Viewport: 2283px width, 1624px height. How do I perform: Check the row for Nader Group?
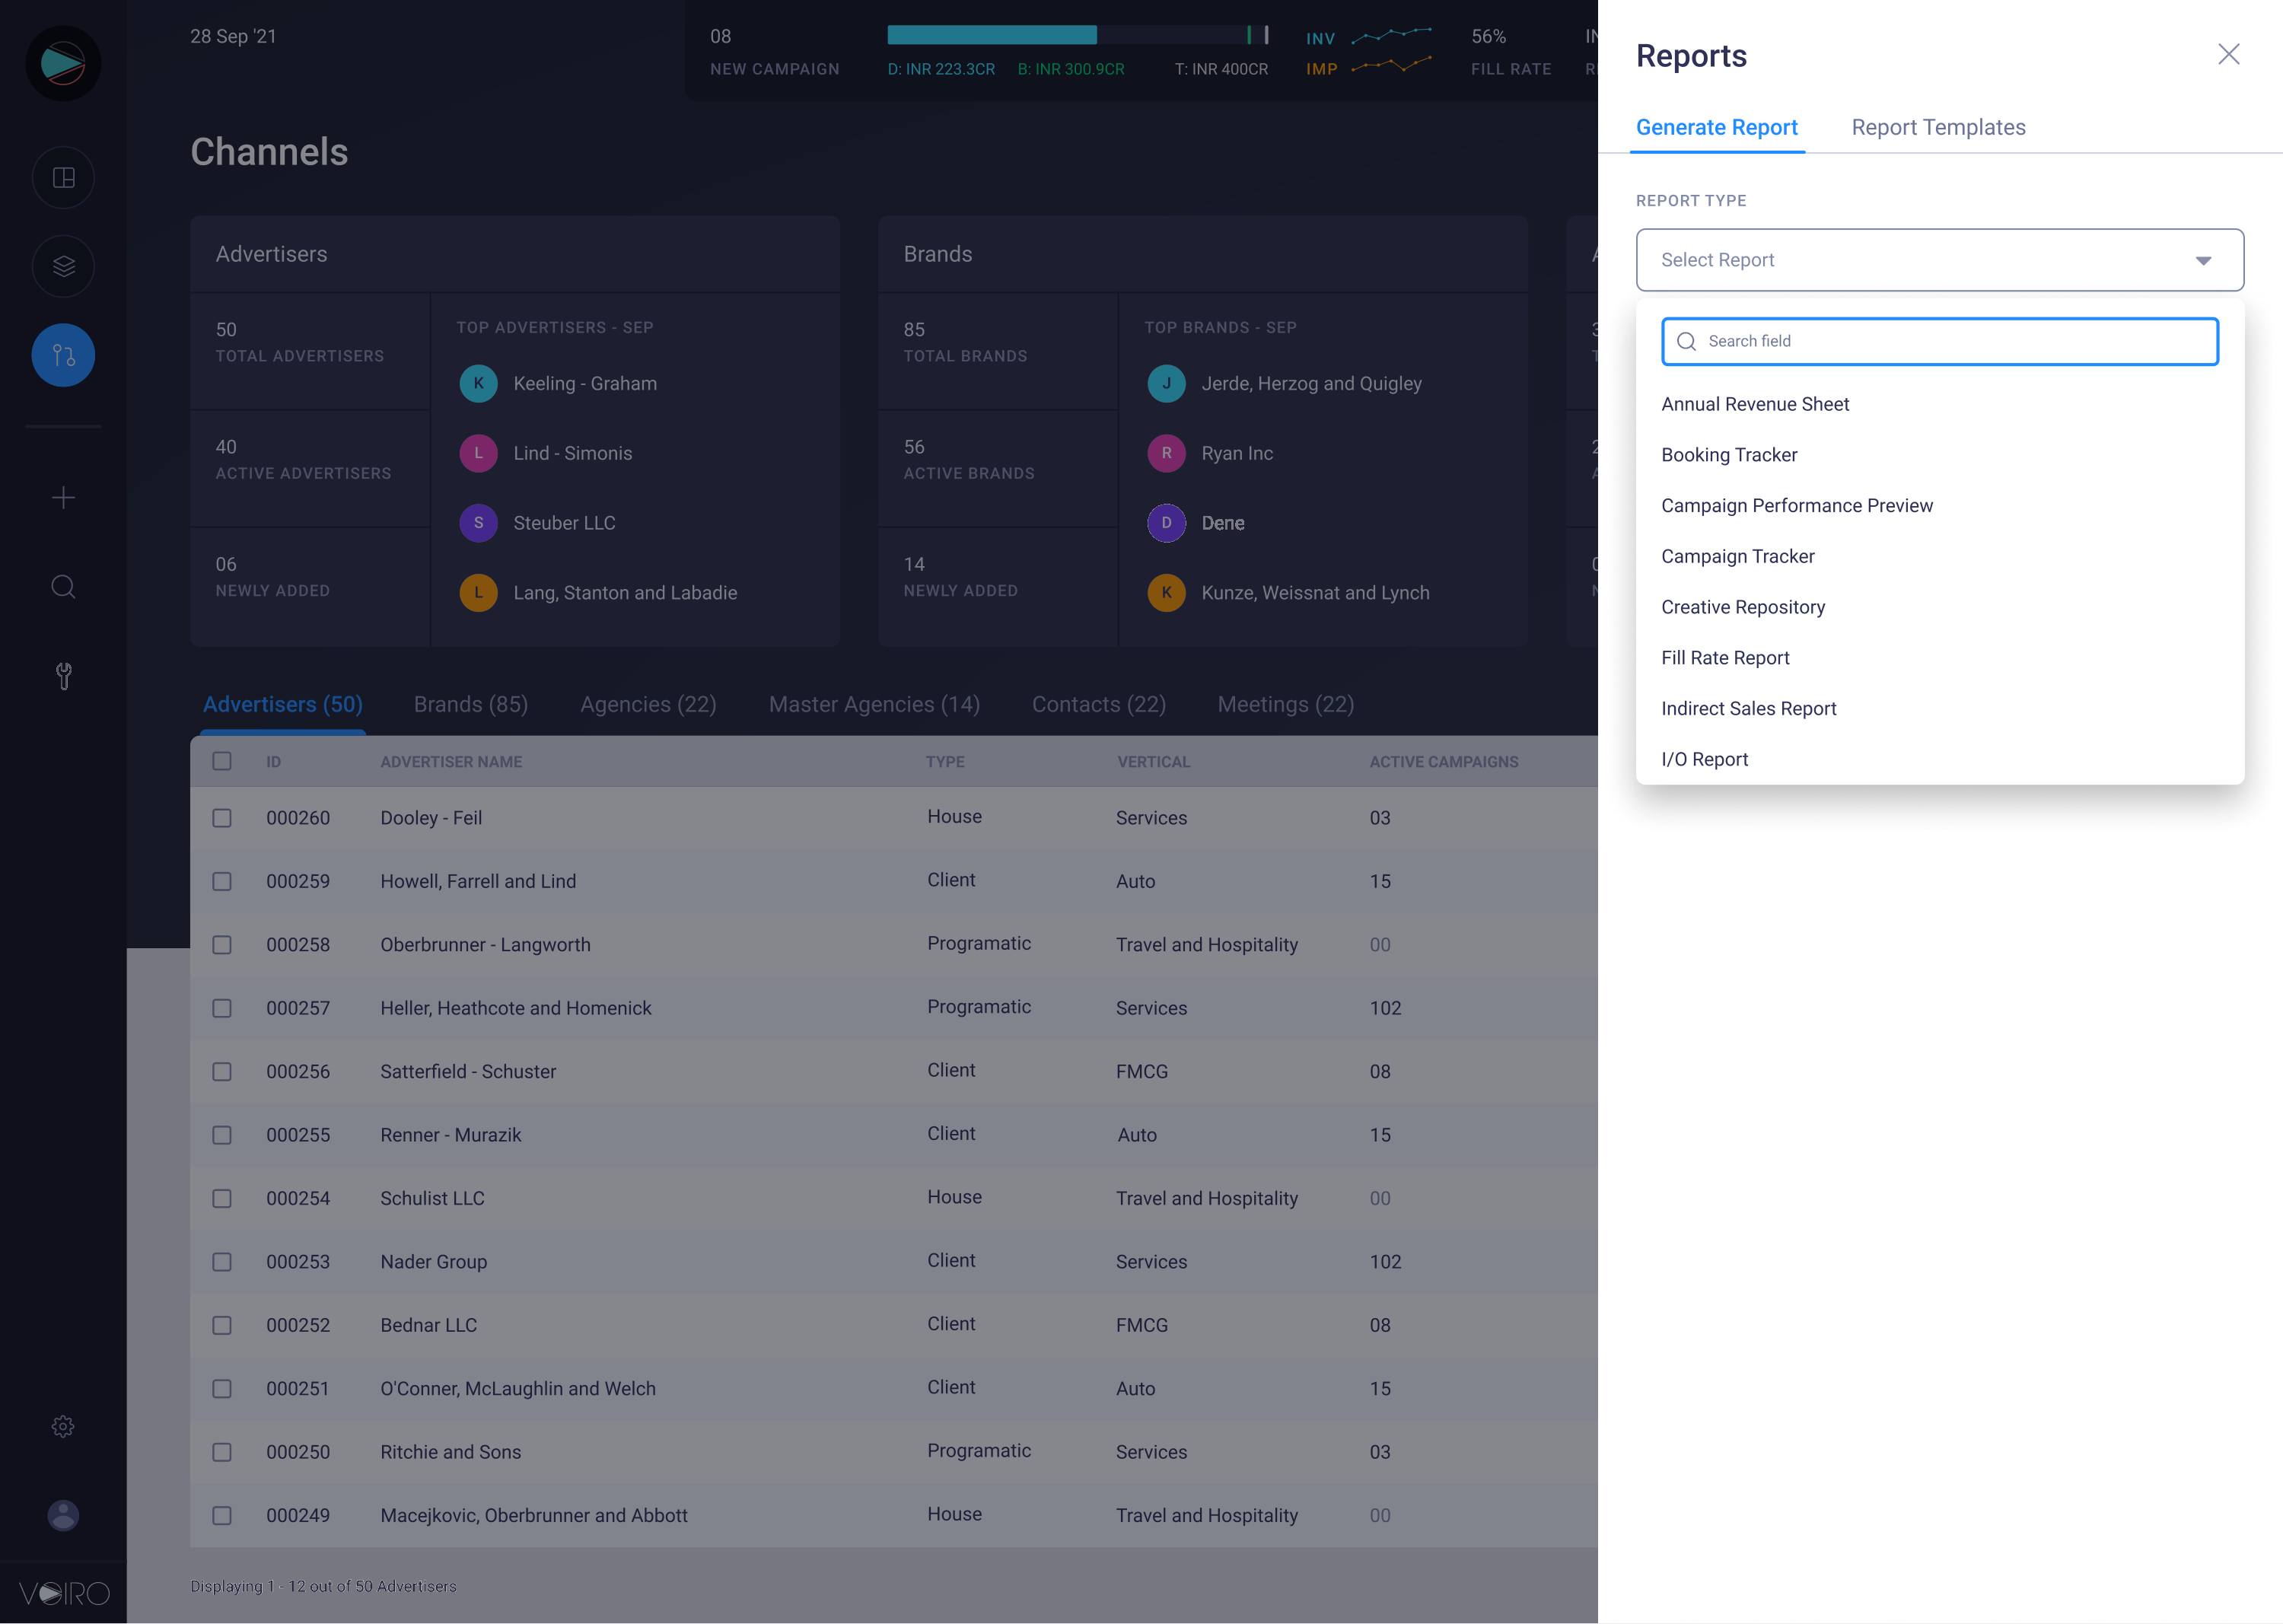pos(222,1261)
